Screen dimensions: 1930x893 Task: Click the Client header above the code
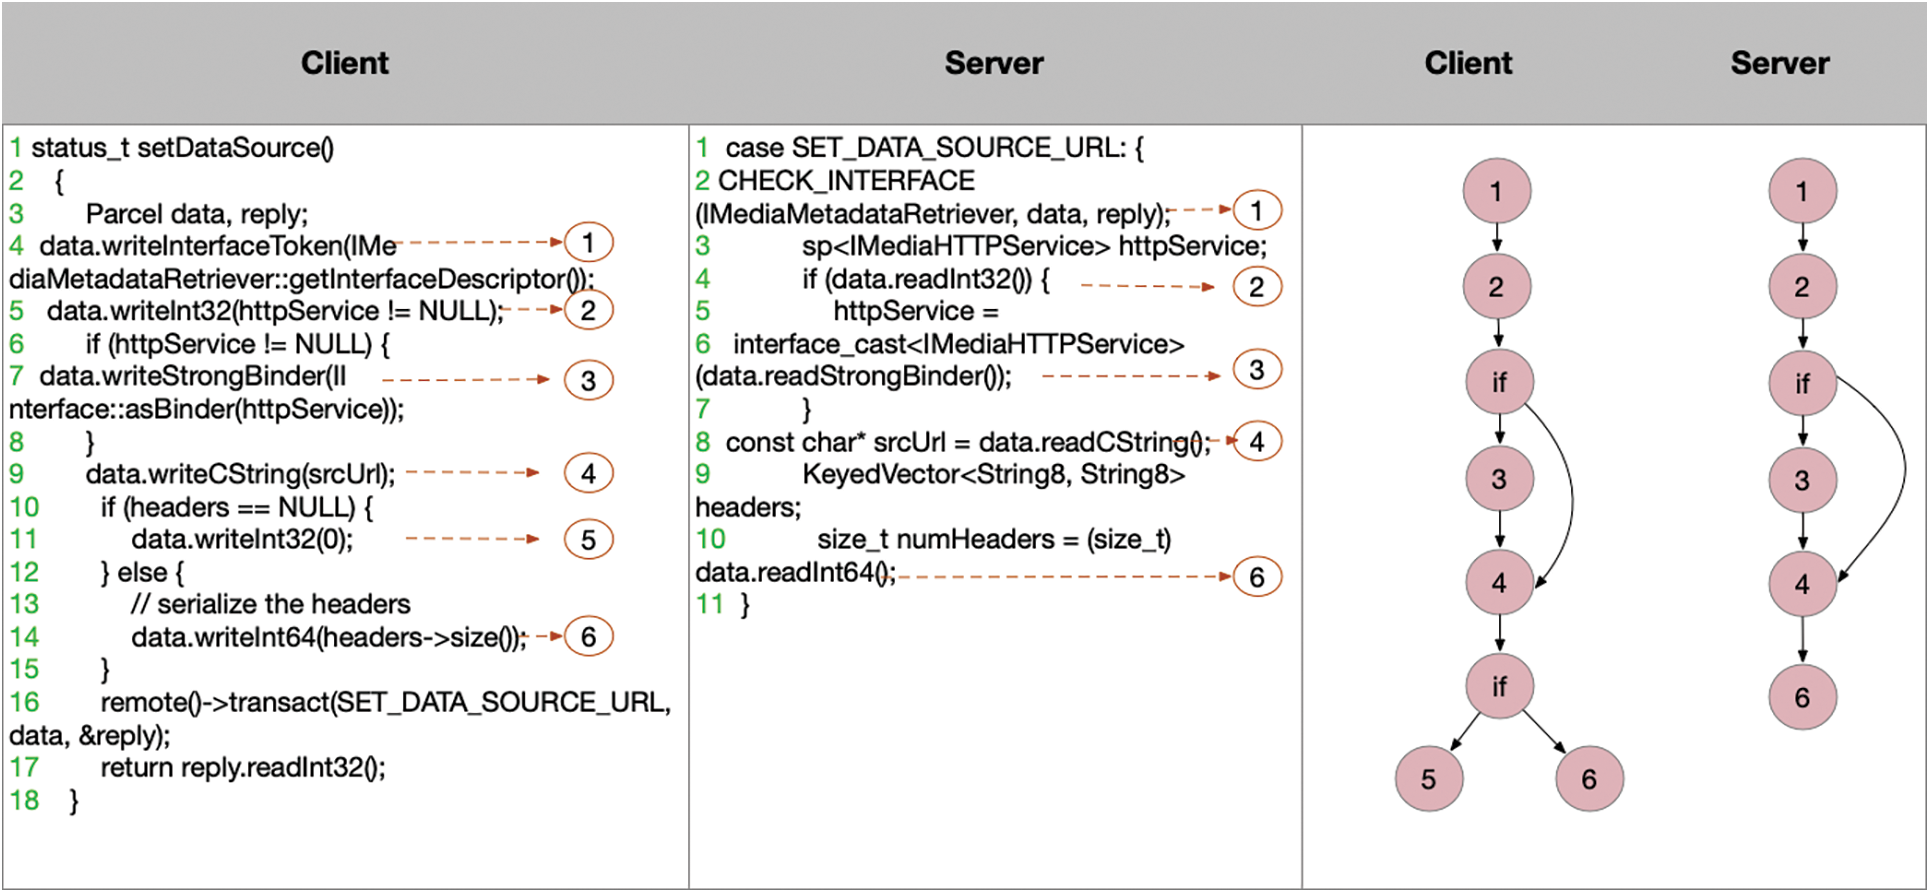(x=345, y=63)
